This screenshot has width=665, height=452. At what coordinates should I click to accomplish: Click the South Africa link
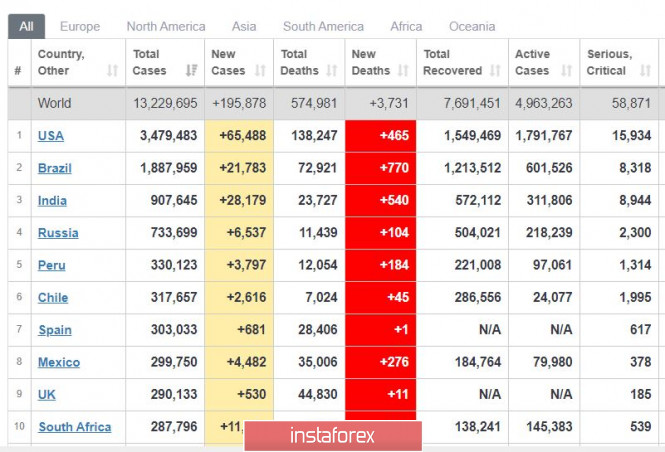pyautogui.click(x=75, y=427)
